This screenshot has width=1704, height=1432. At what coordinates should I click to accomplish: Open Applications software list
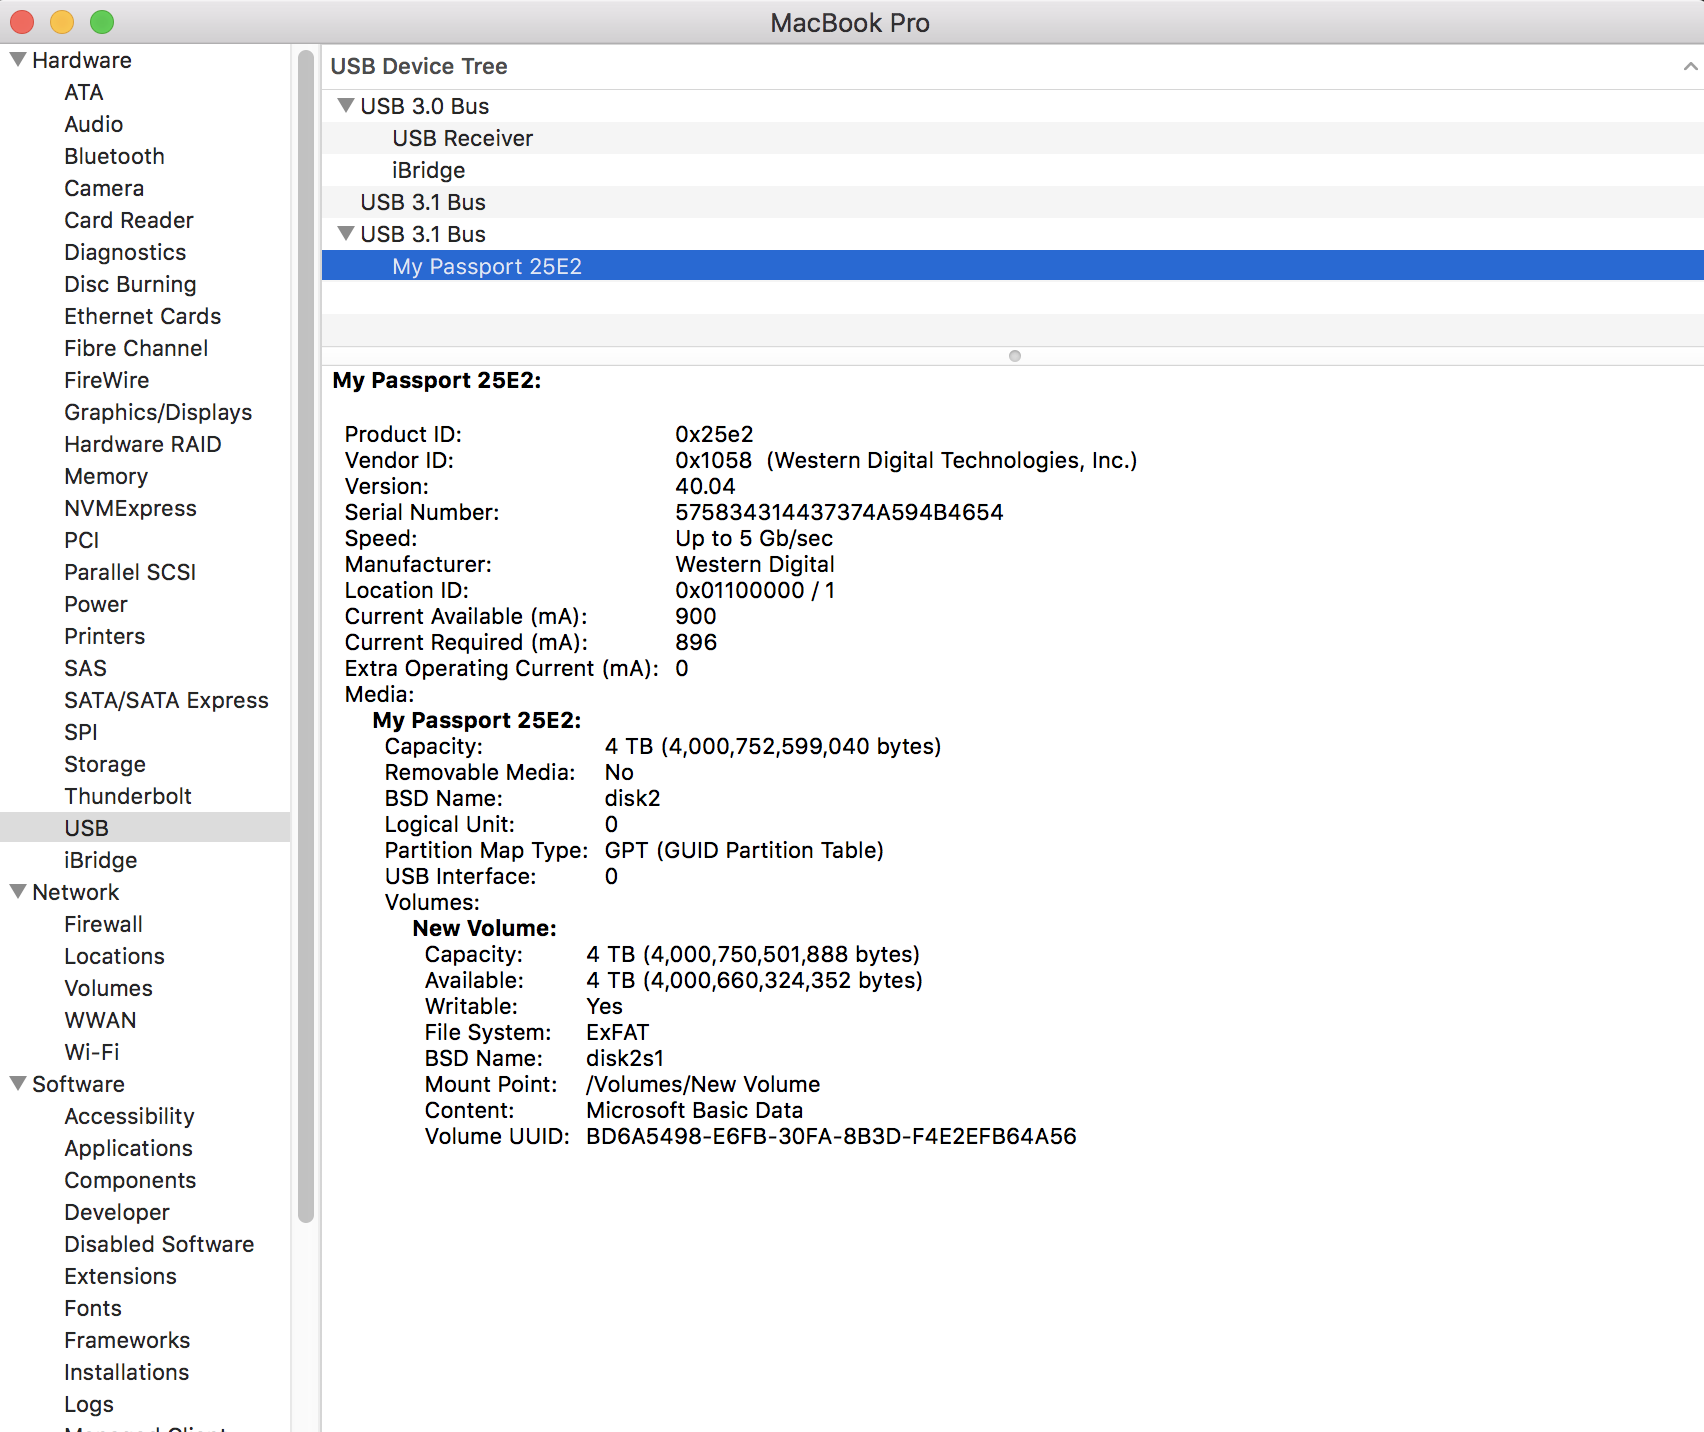[x=128, y=1148]
